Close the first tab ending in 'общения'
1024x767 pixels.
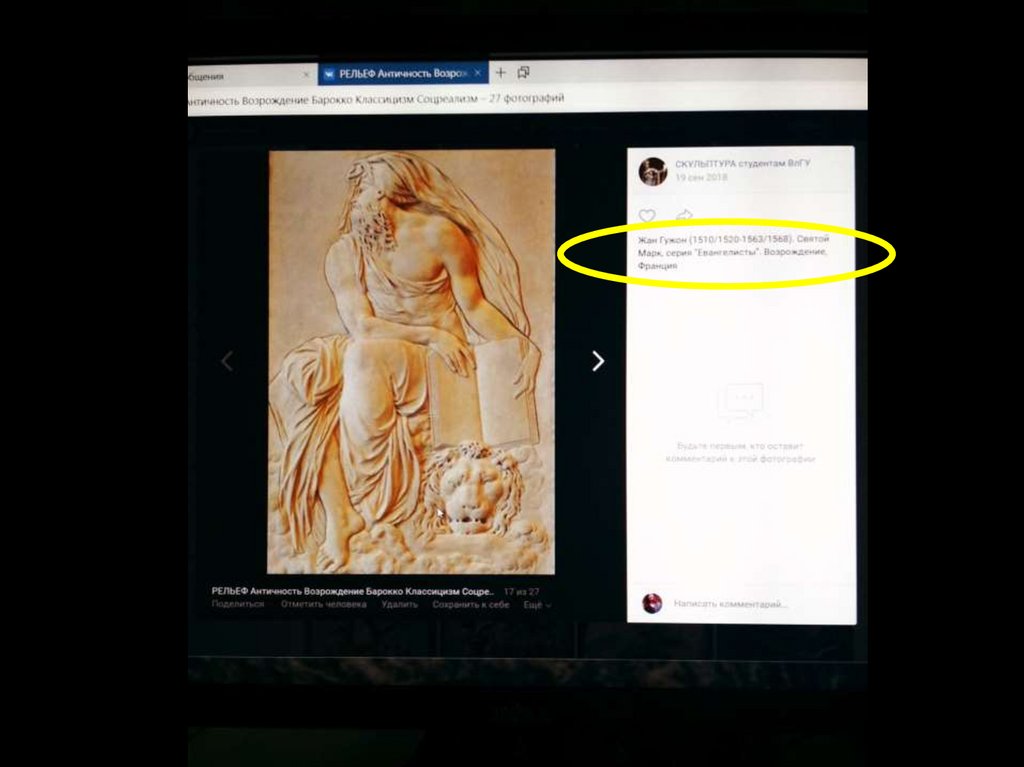[x=306, y=74]
